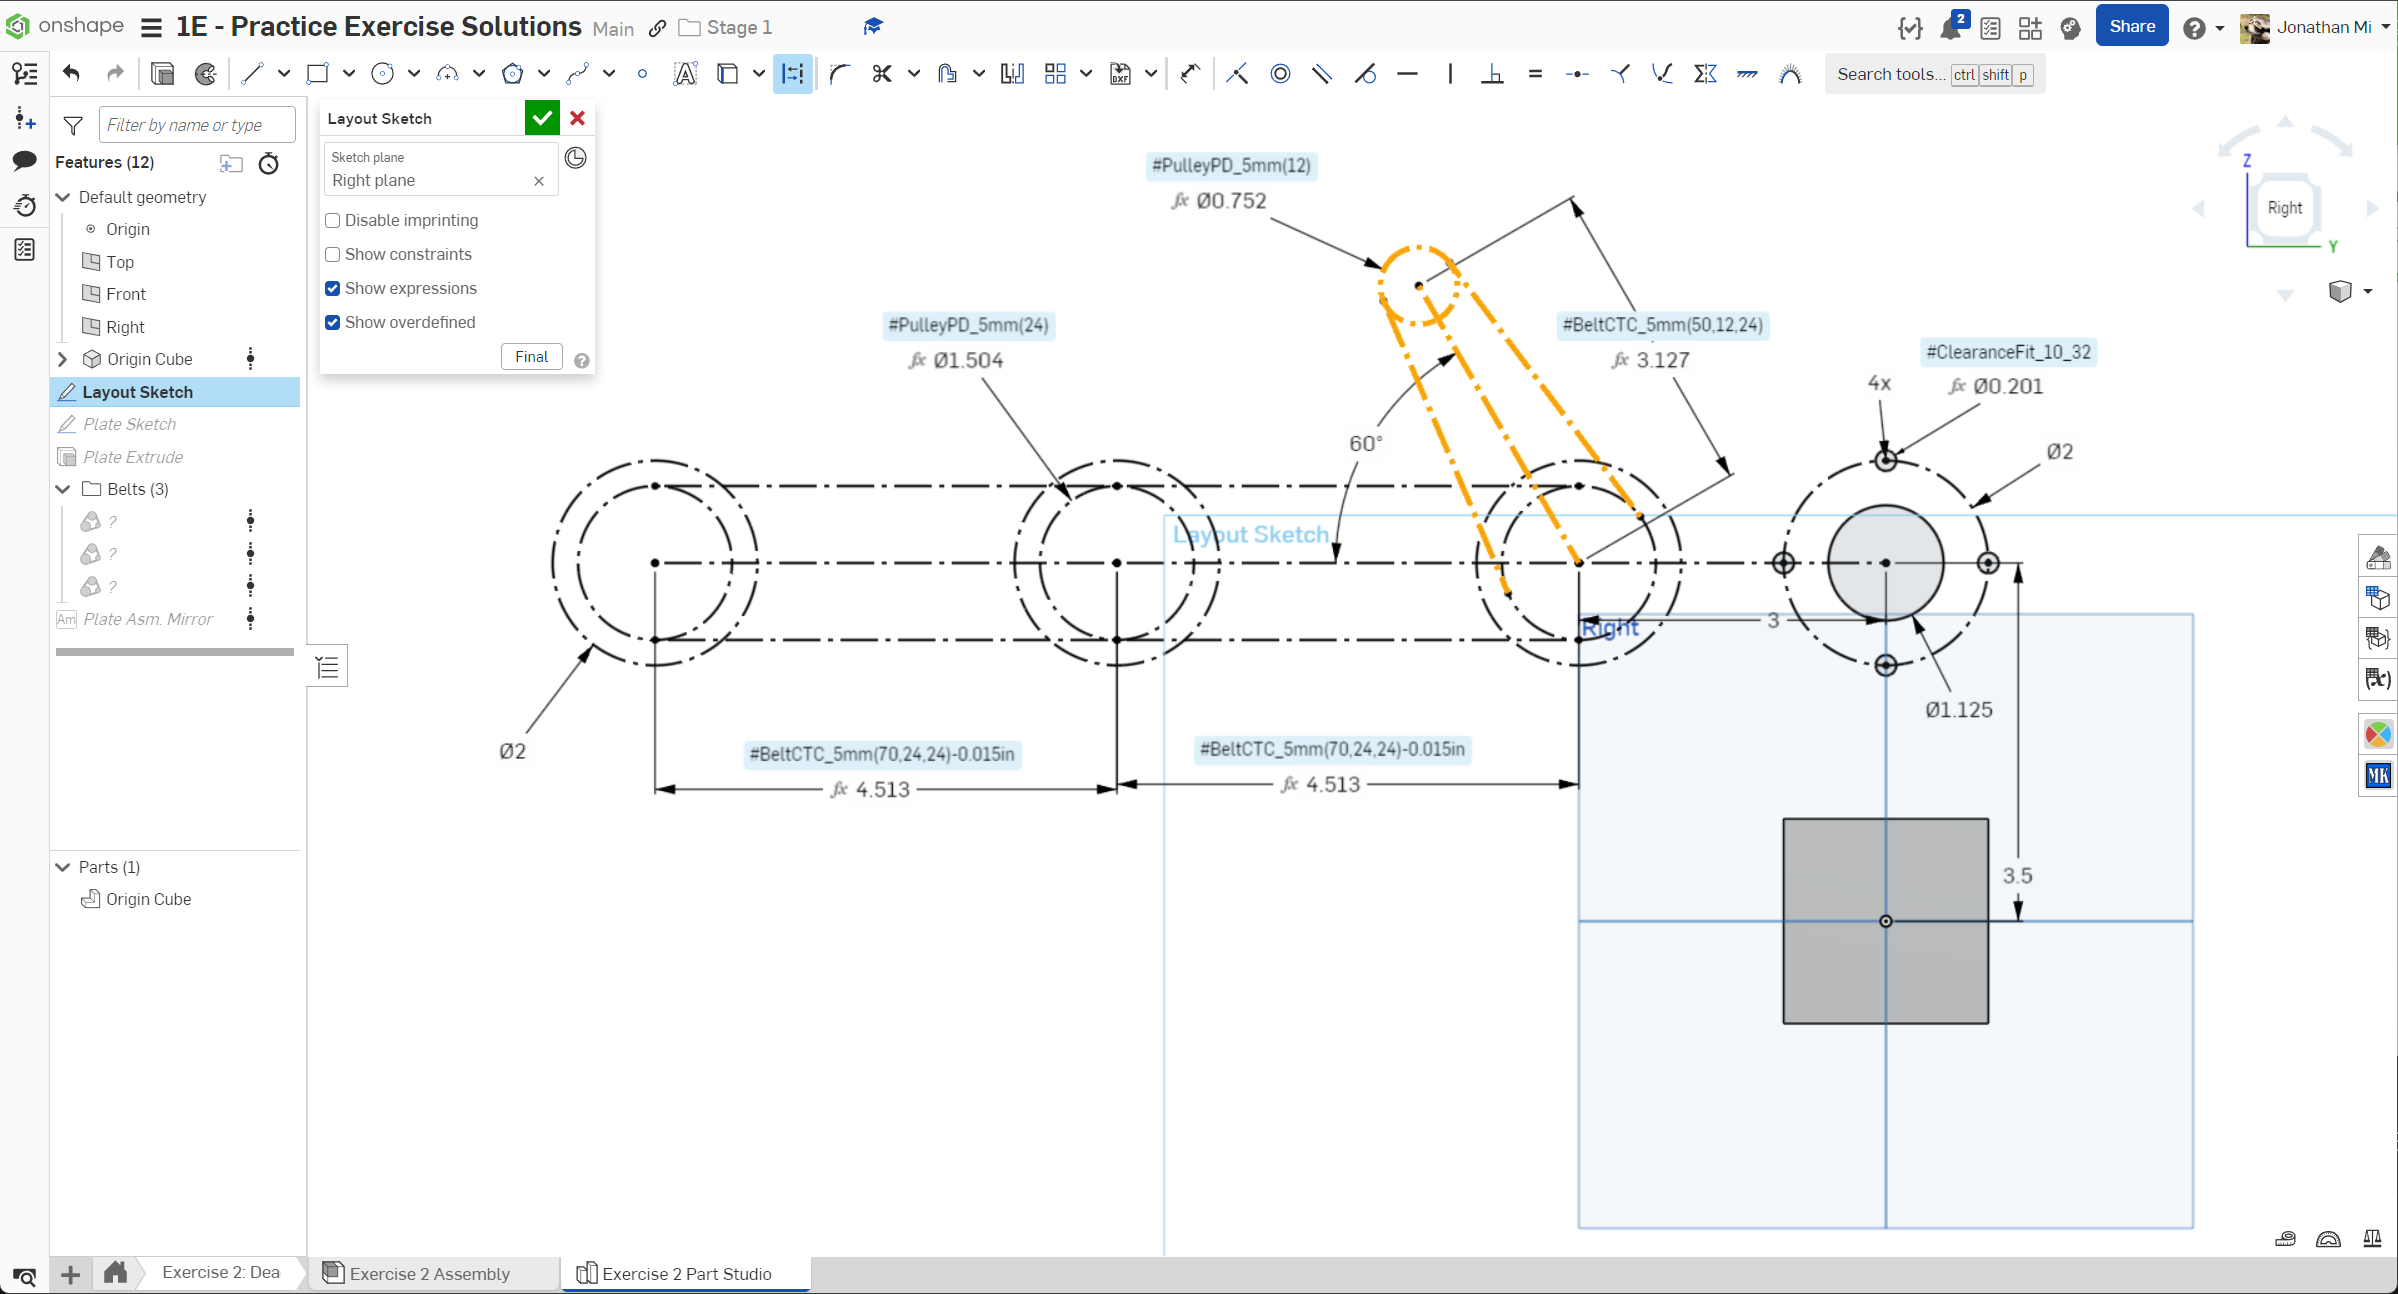Enable Disable imprinting checkbox
The image size is (2398, 1294).
(x=333, y=220)
